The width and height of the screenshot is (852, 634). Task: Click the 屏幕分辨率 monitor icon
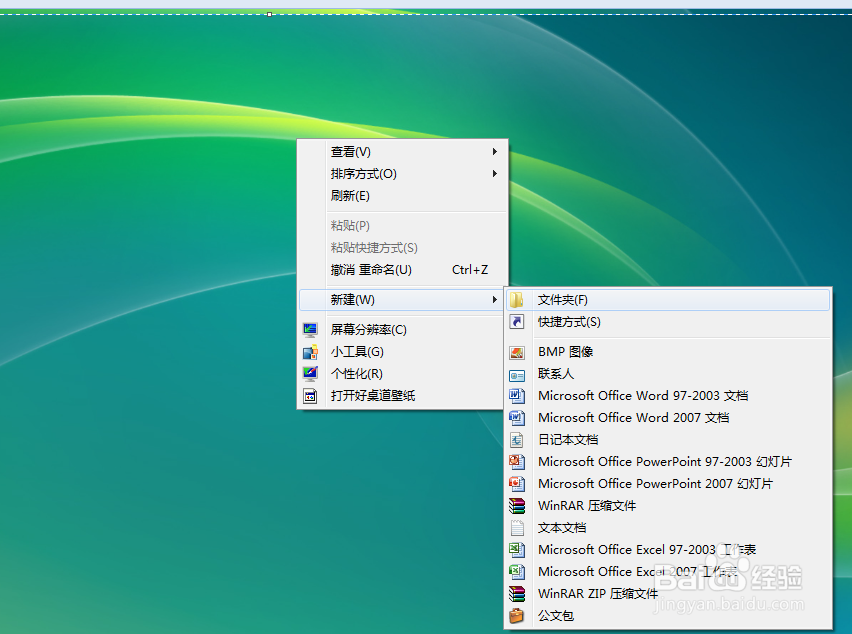click(310, 330)
